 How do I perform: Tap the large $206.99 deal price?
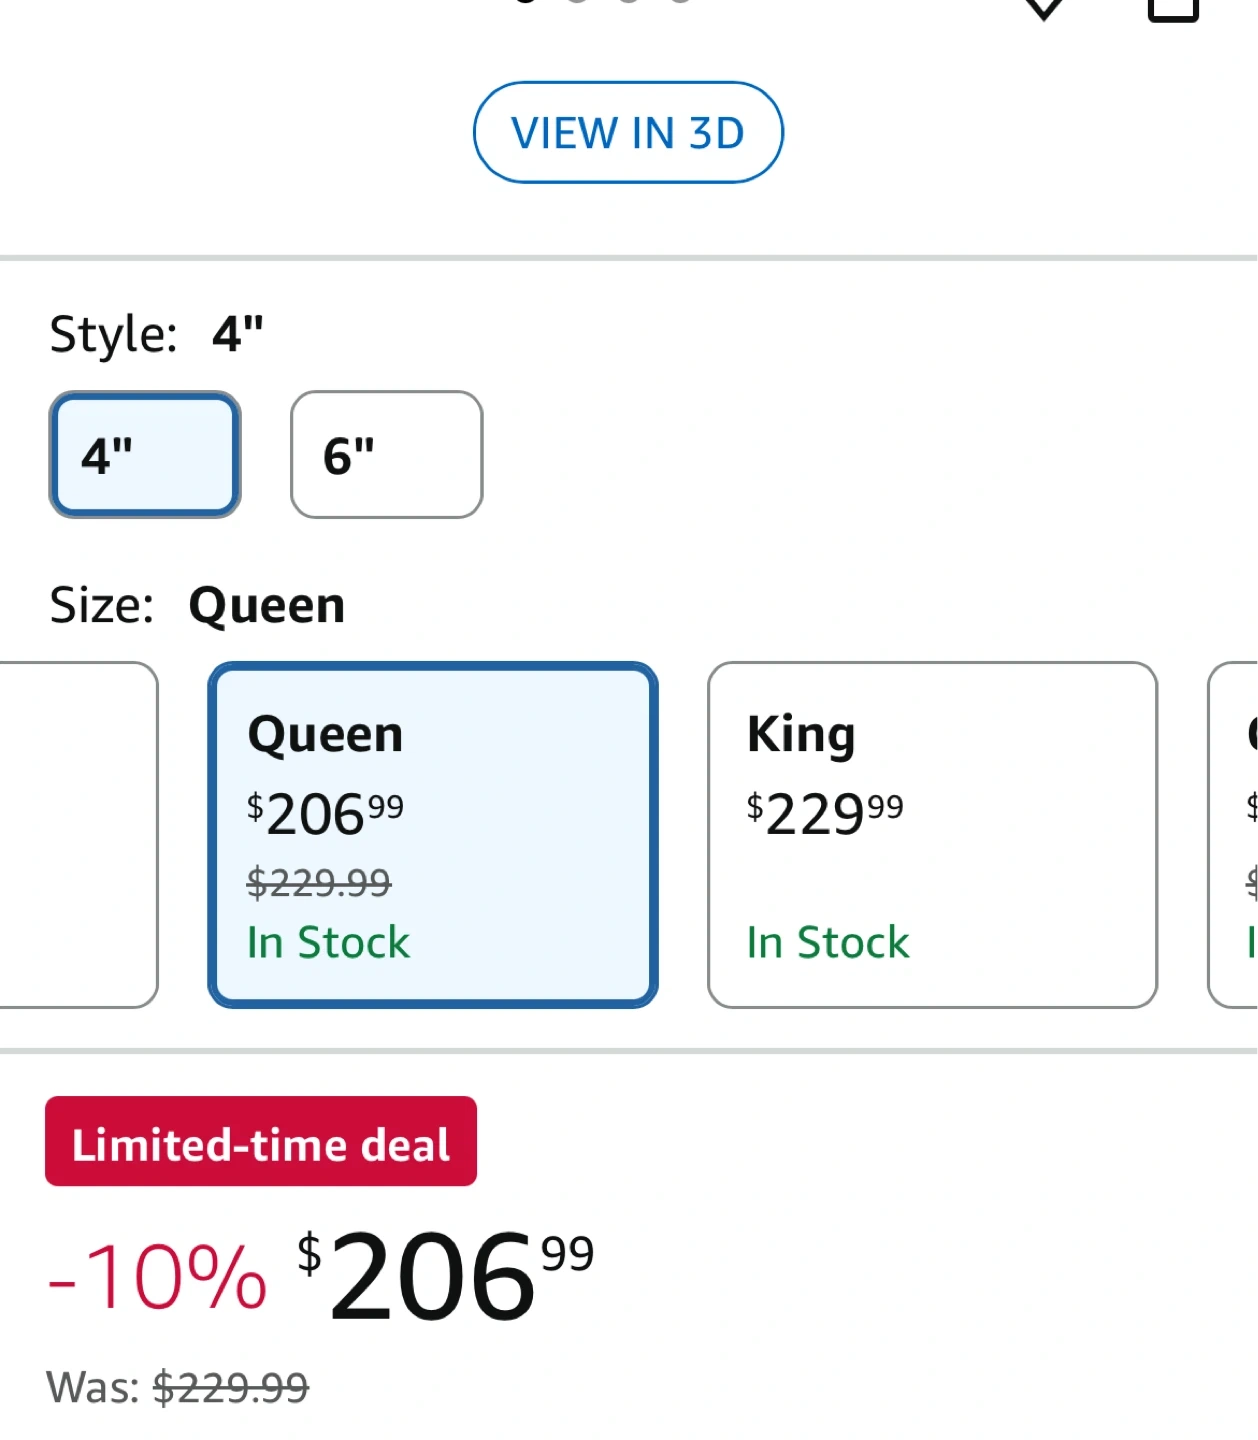tap(446, 1275)
